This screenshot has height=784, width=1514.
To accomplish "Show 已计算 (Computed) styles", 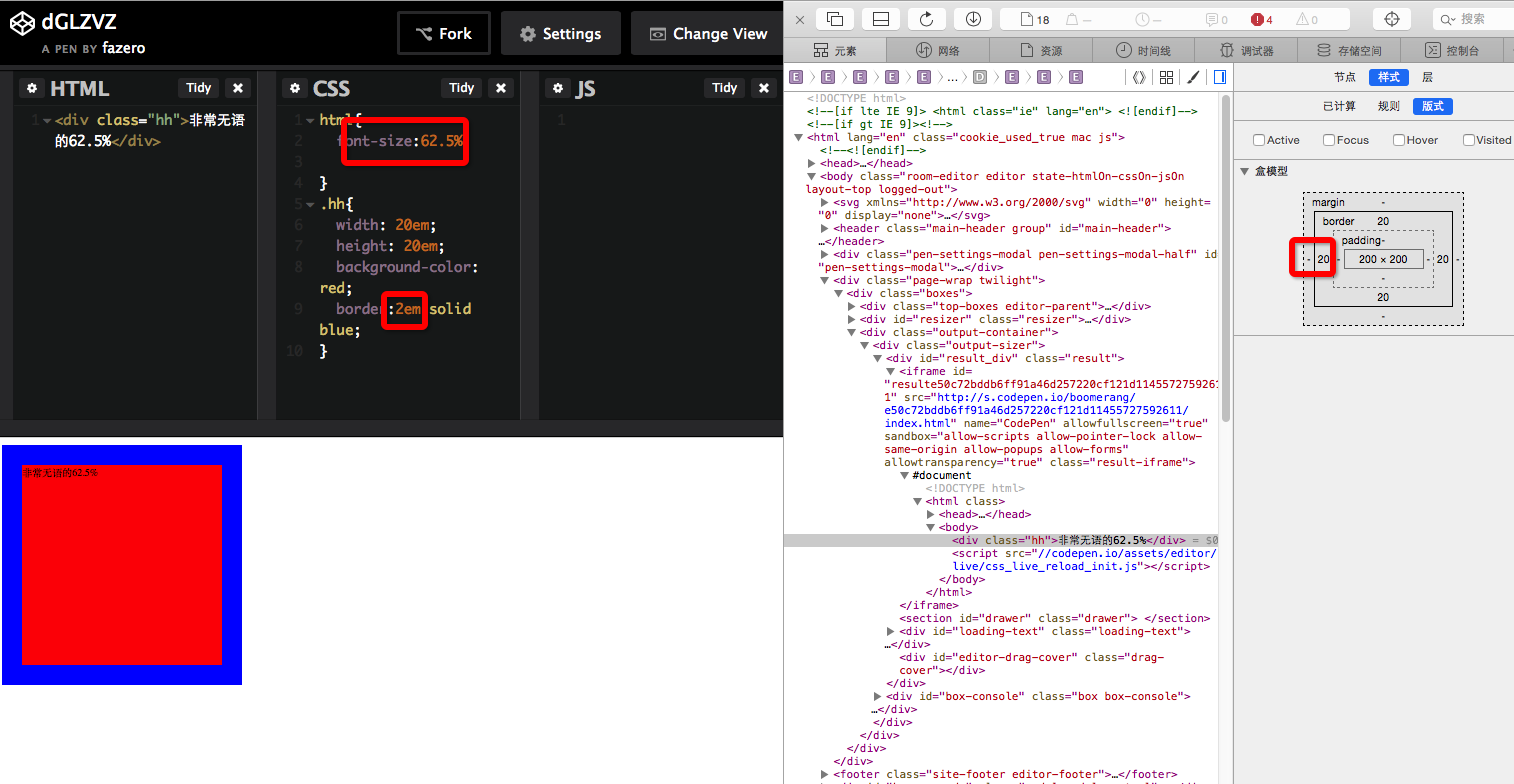I will (x=1339, y=106).
